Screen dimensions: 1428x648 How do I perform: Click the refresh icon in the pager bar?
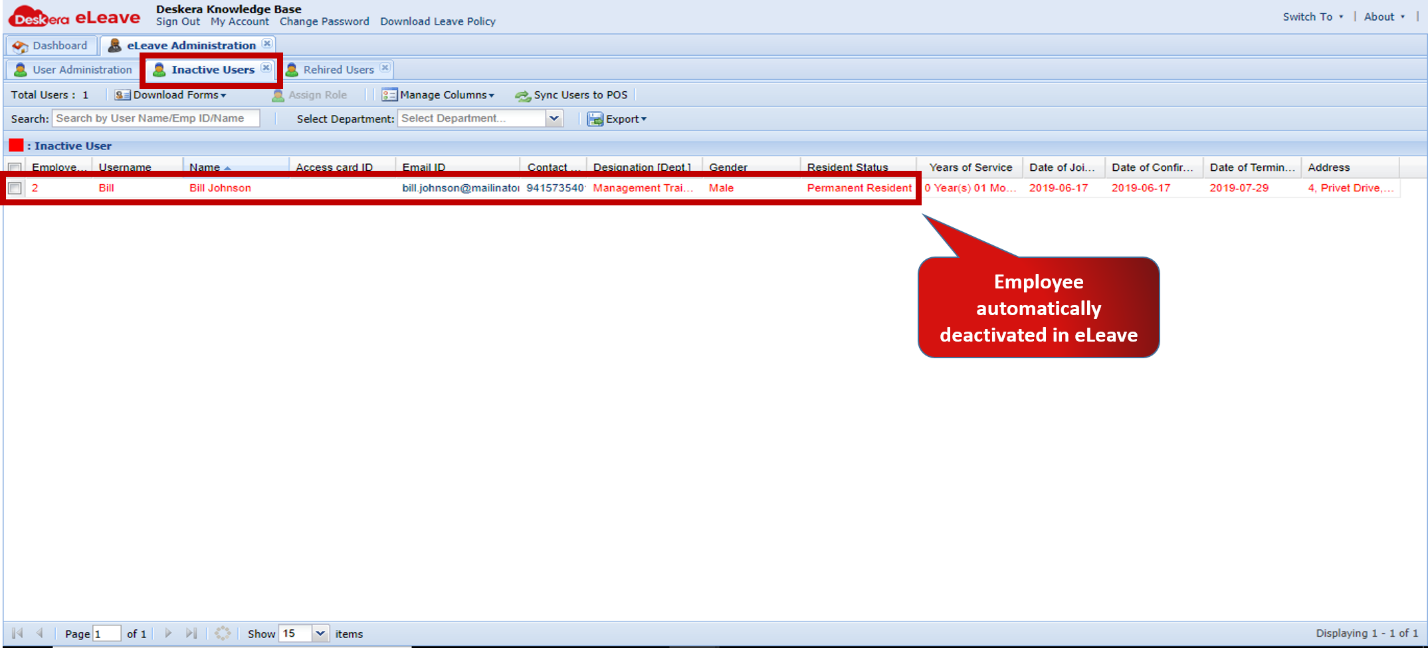pyautogui.click(x=222, y=633)
